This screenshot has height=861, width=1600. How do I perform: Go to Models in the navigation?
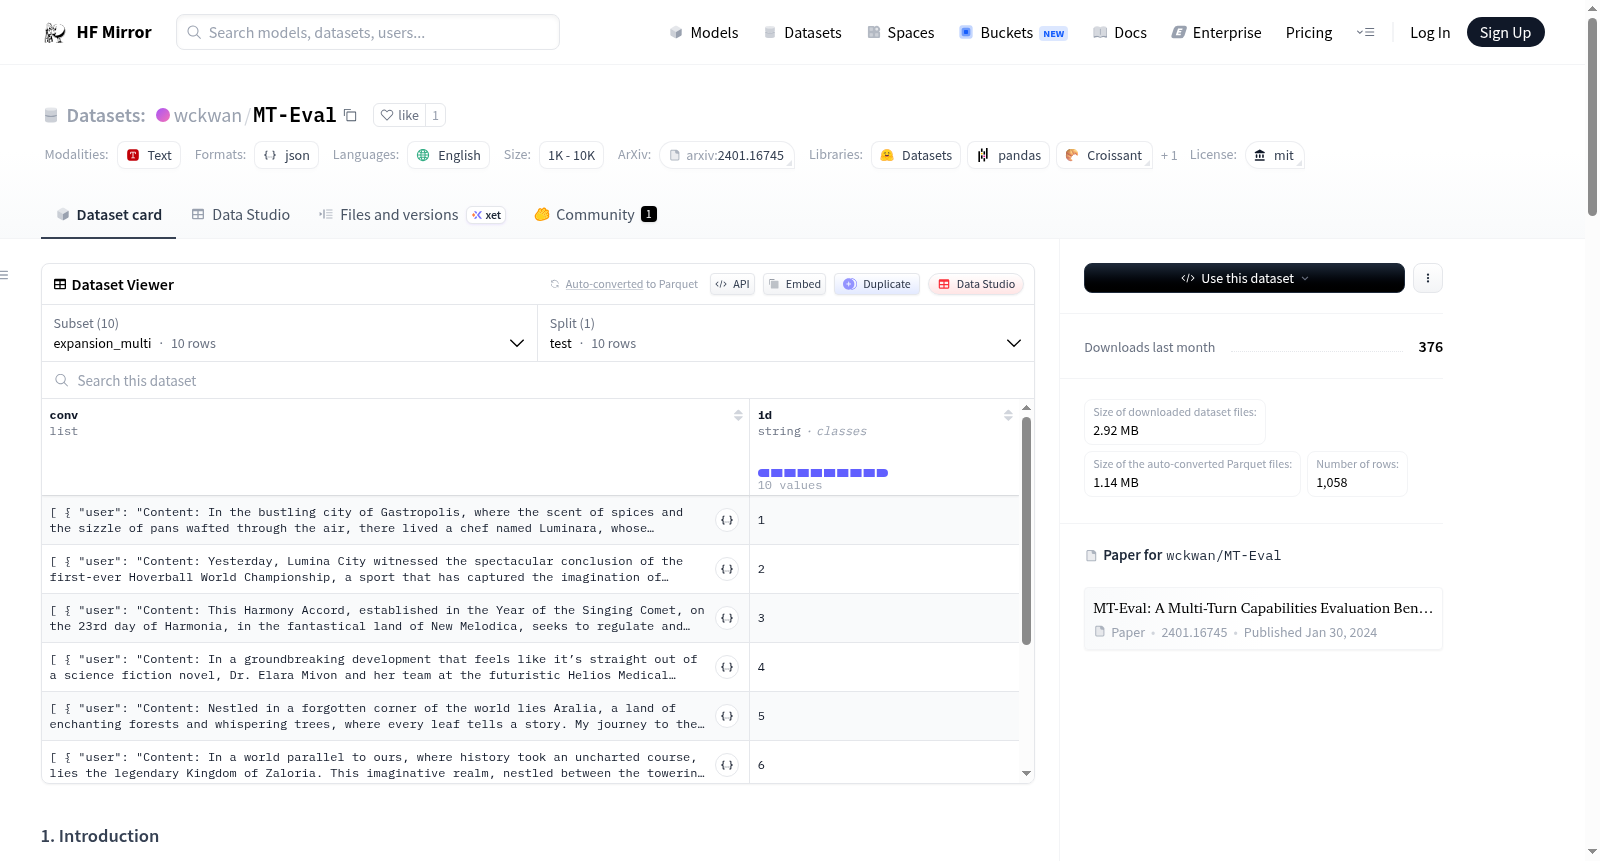pyautogui.click(x=704, y=32)
